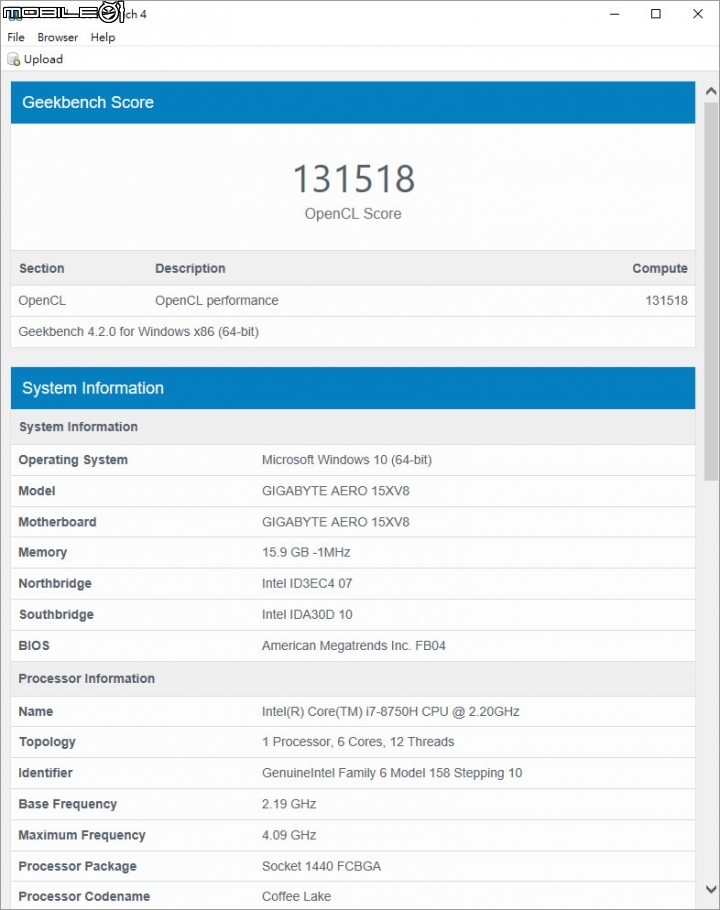Close the Geekbench 4 window
This screenshot has width=720, height=910.
697,14
